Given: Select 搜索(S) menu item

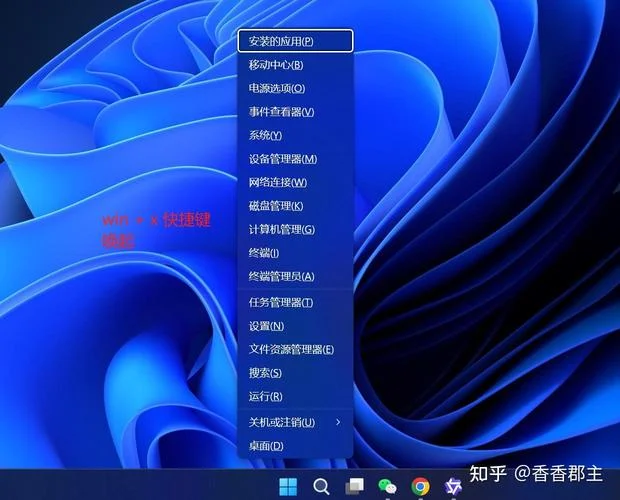Looking at the screenshot, I should coord(295,372).
